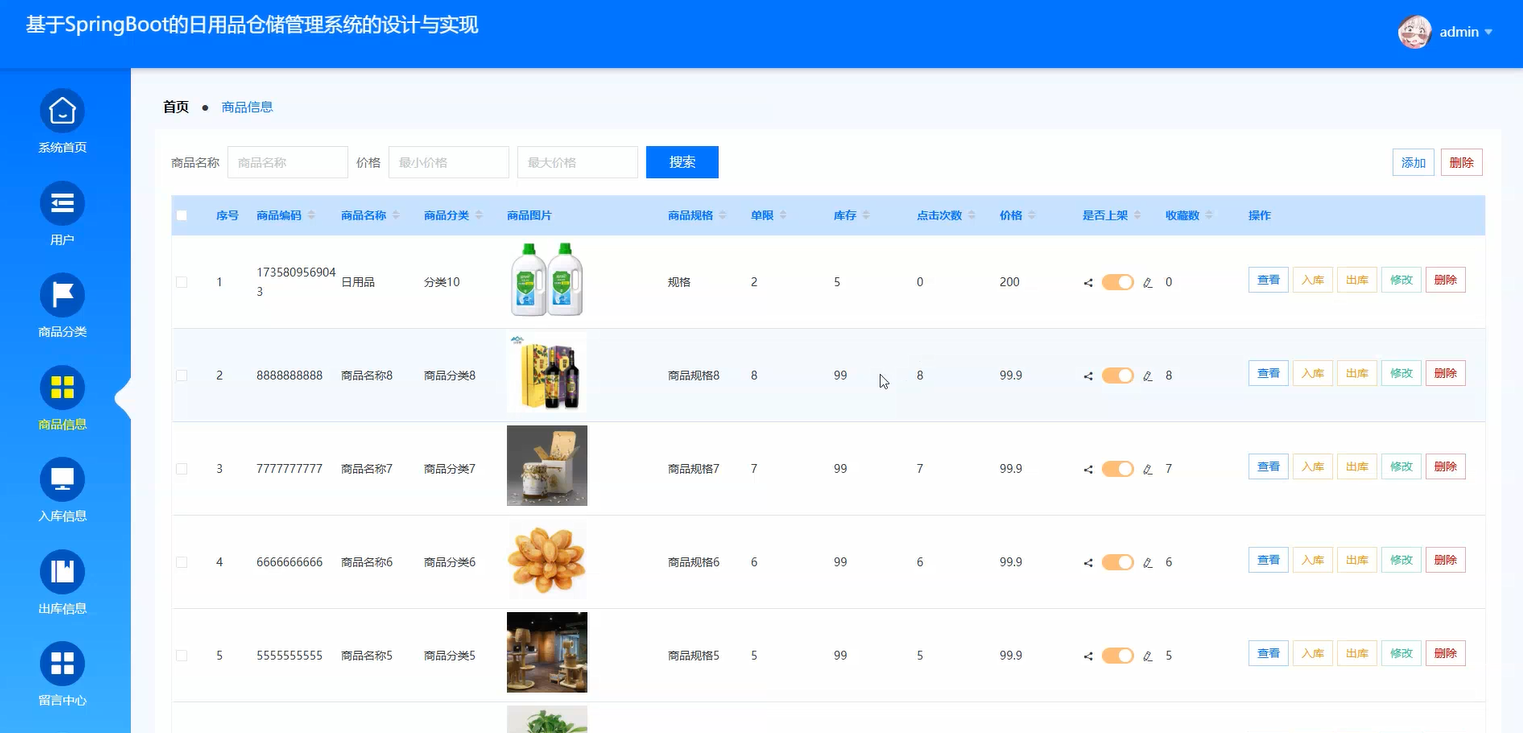Toggle 是否上架 switch for 商品名称8
Screen dimensions: 1523x733
[1117, 375]
